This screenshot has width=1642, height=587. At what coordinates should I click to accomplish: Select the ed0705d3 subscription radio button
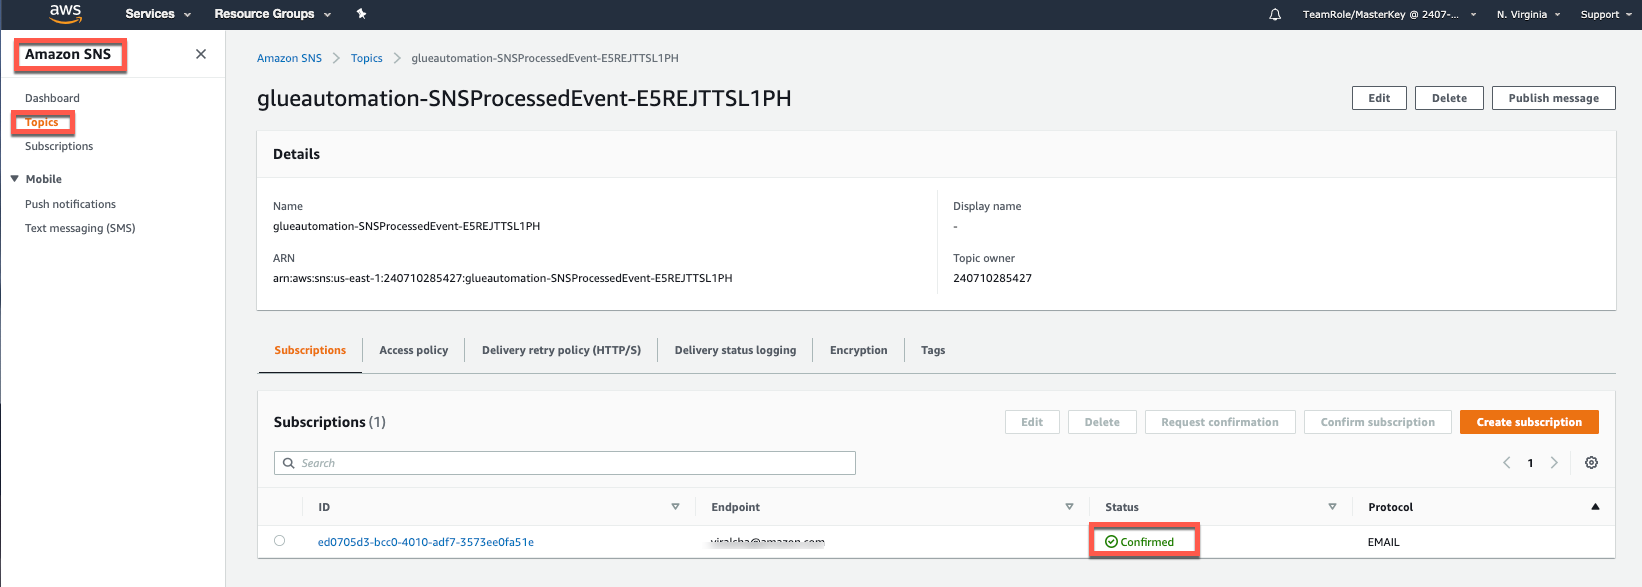click(x=279, y=541)
